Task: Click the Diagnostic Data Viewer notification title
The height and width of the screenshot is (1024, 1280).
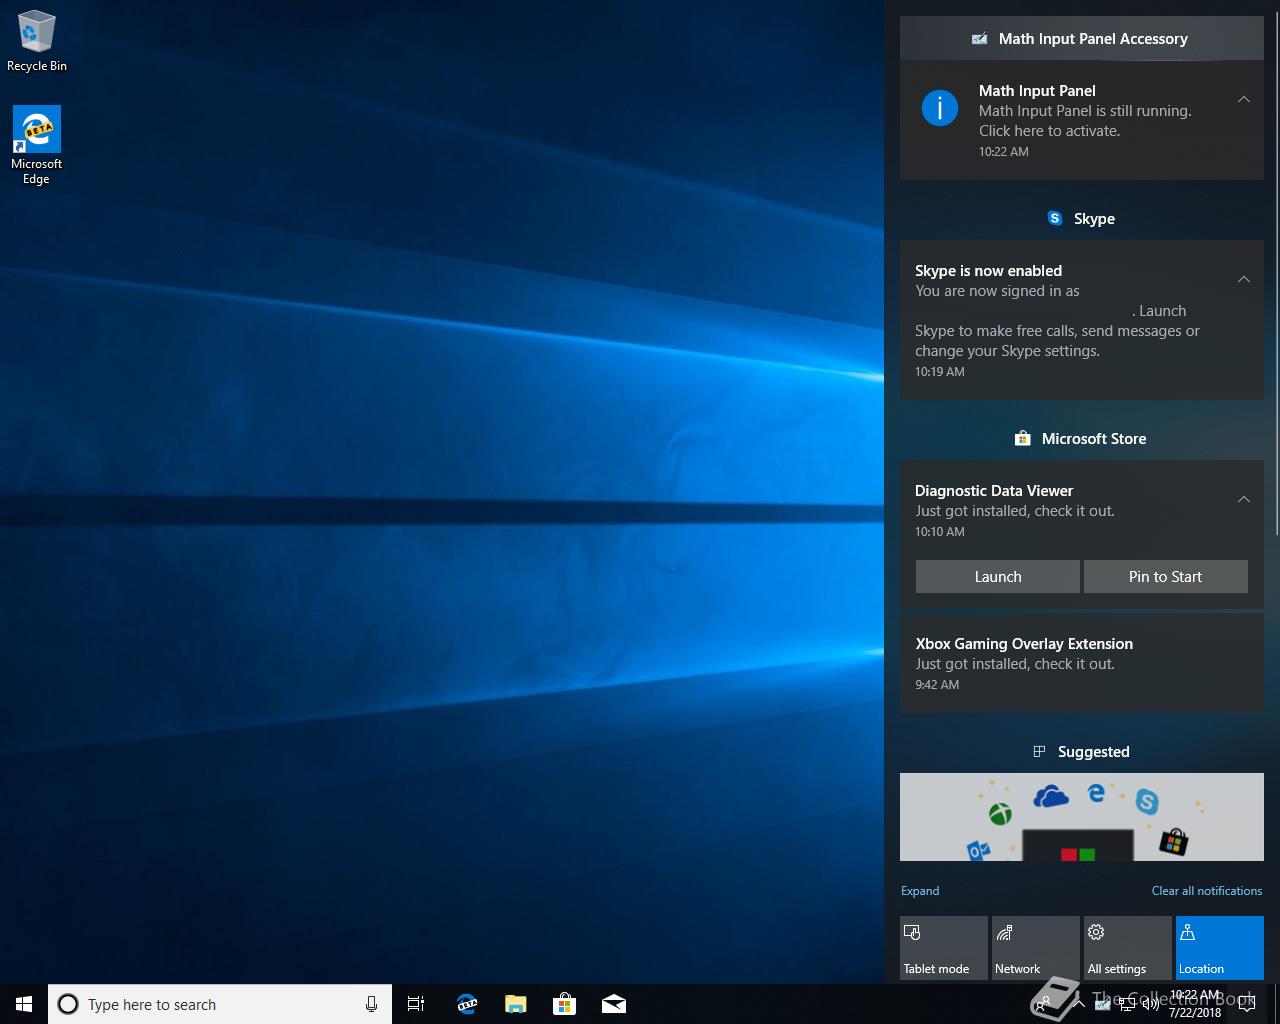Action: 994,490
